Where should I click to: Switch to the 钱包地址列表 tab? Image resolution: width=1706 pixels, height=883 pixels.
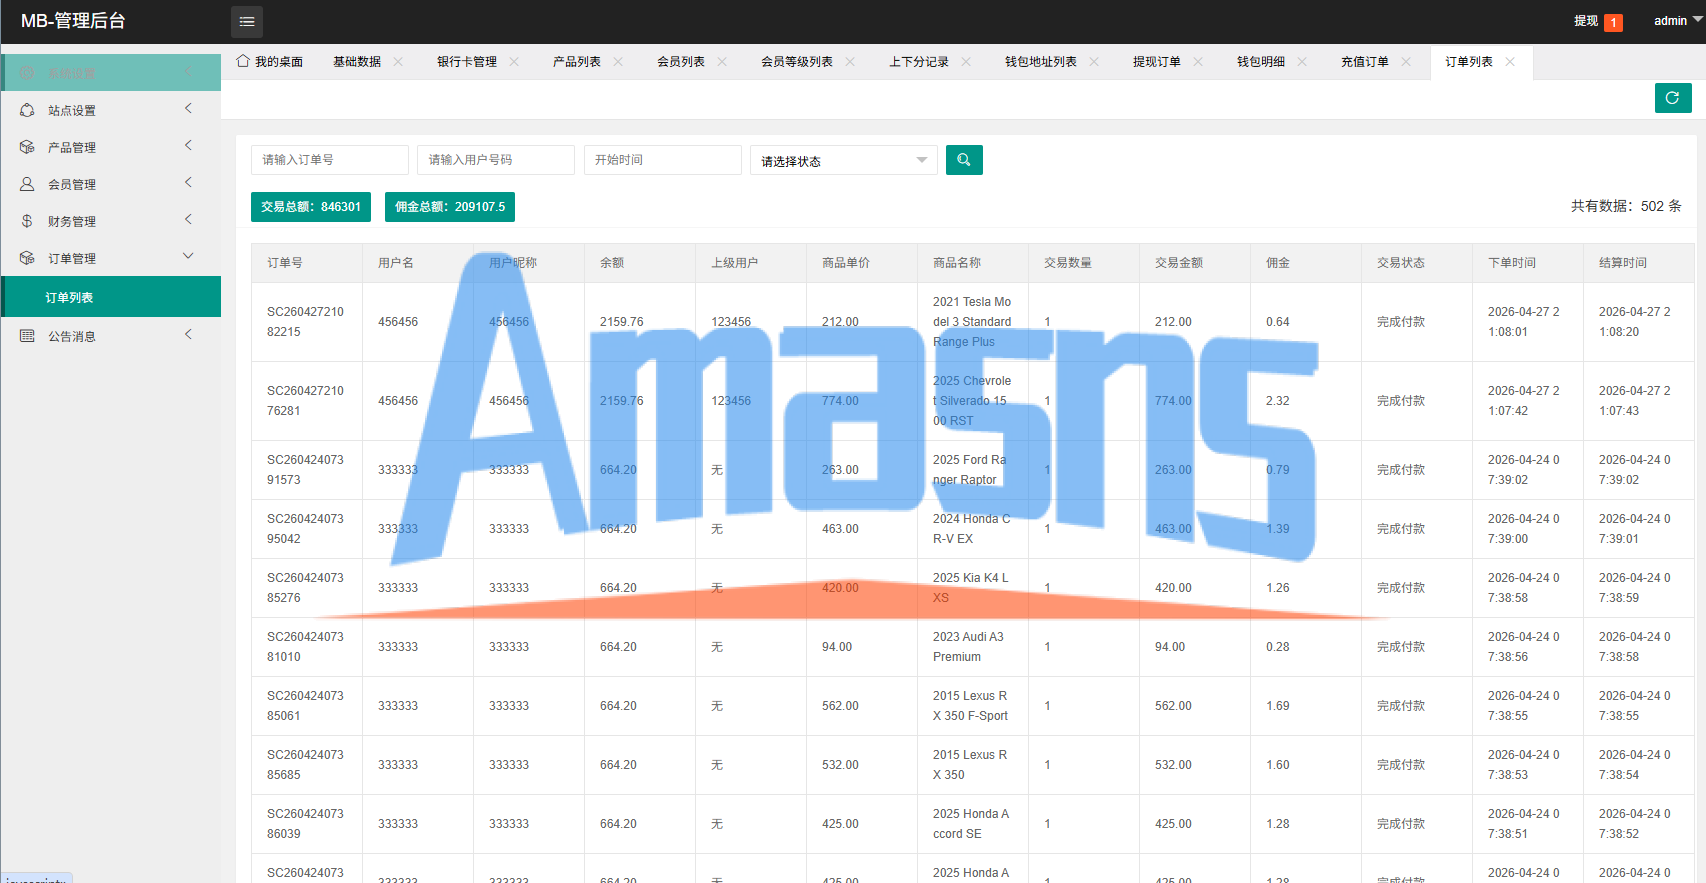click(1041, 62)
